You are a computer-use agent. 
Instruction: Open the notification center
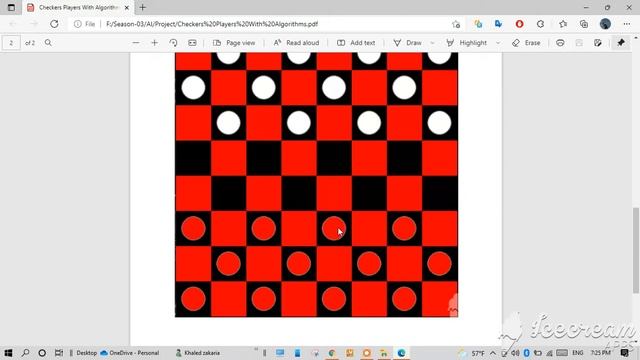(625, 353)
